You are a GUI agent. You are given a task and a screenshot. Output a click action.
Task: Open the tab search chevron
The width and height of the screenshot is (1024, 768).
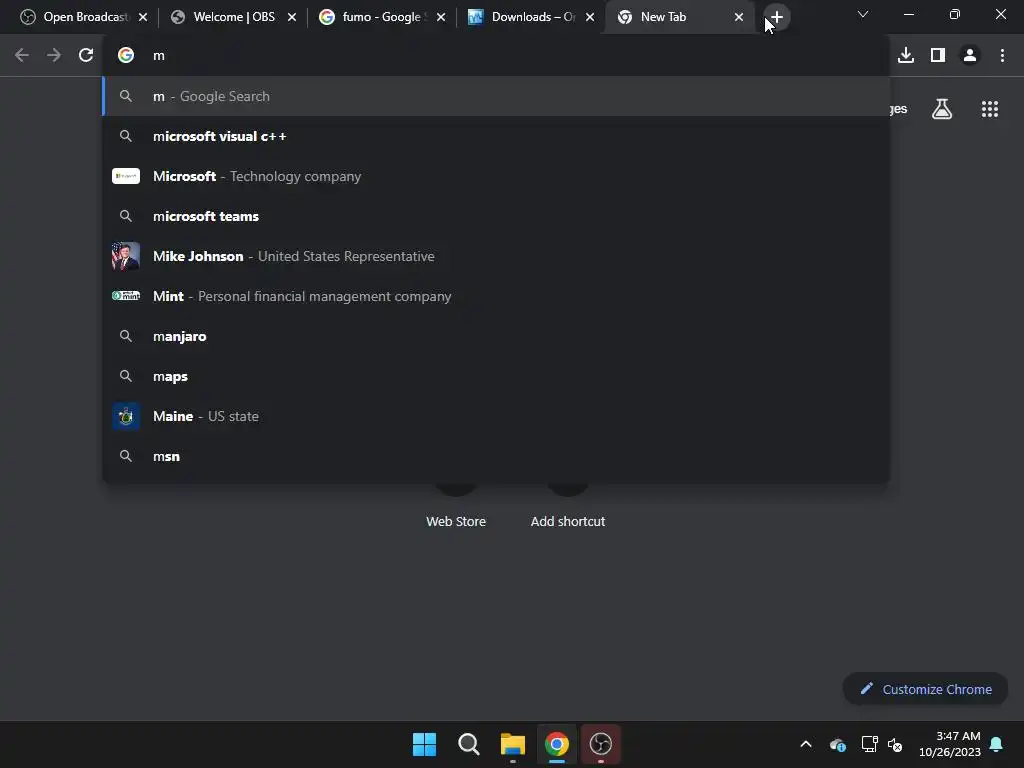click(x=863, y=14)
